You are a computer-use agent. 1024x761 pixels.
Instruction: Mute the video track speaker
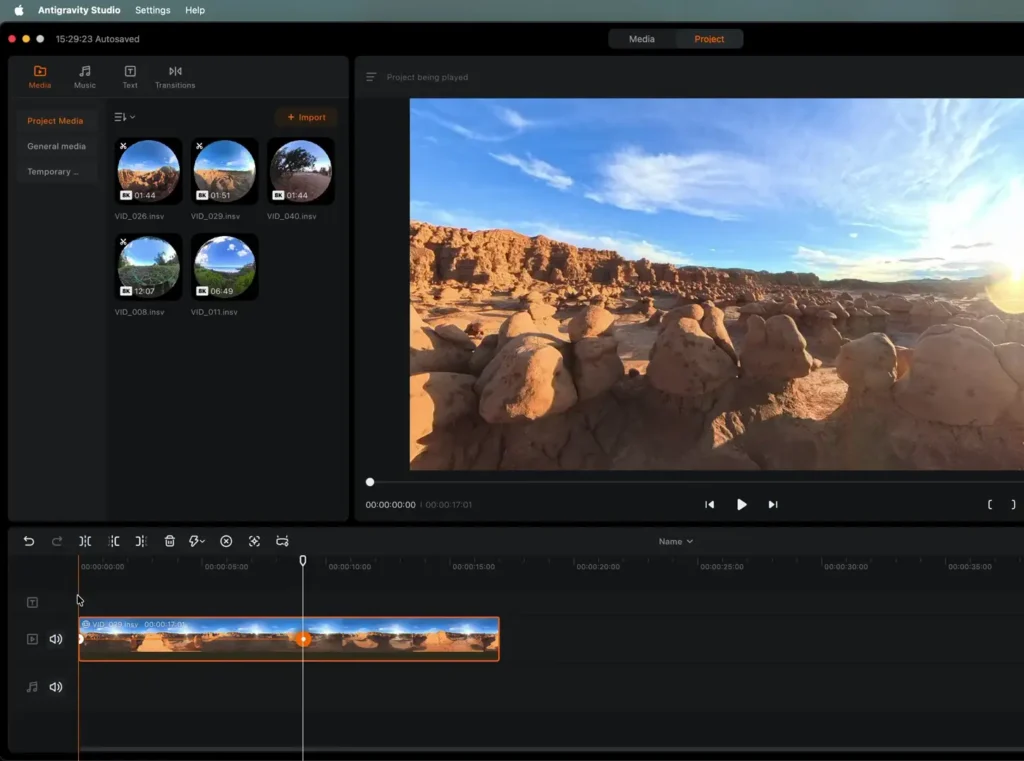coord(56,639)
